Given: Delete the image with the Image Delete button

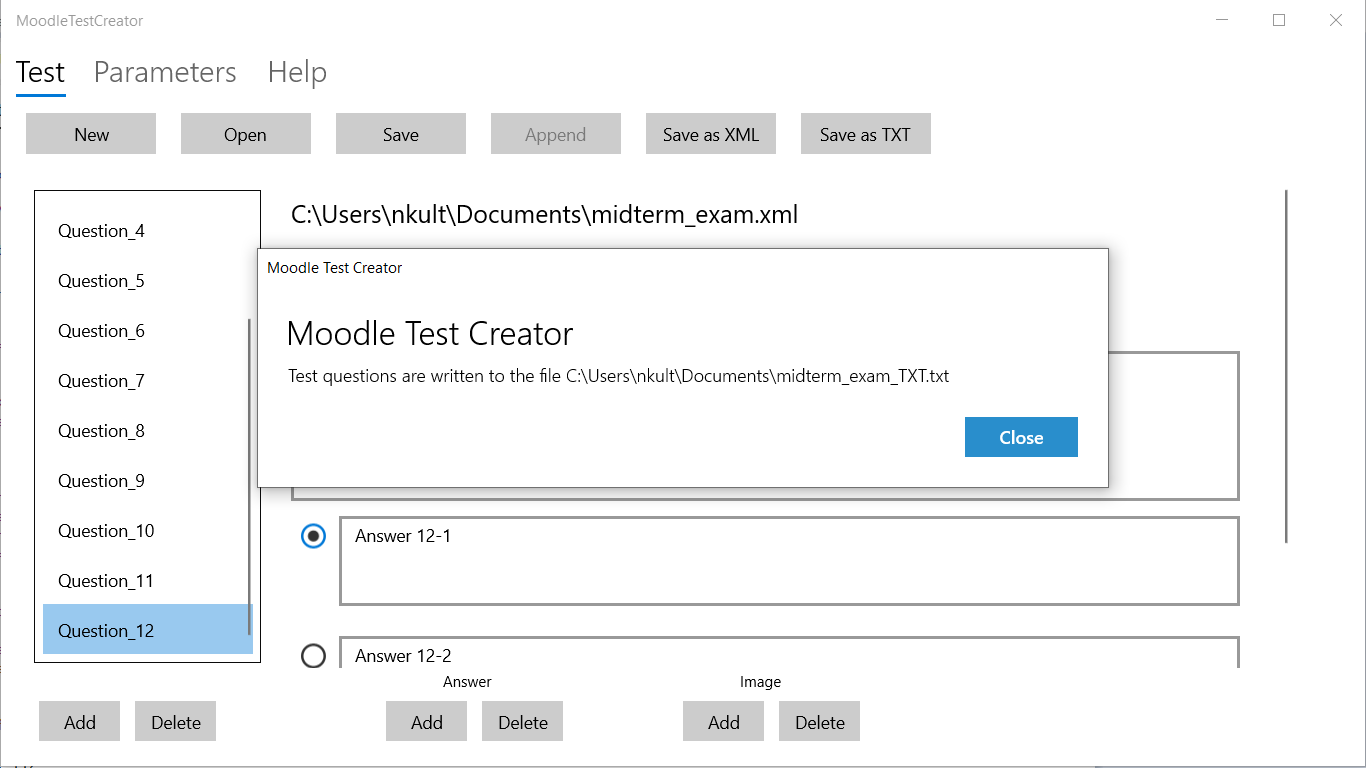Looking at the screenshot, I should pyautogui.click(x=820, y=722).
